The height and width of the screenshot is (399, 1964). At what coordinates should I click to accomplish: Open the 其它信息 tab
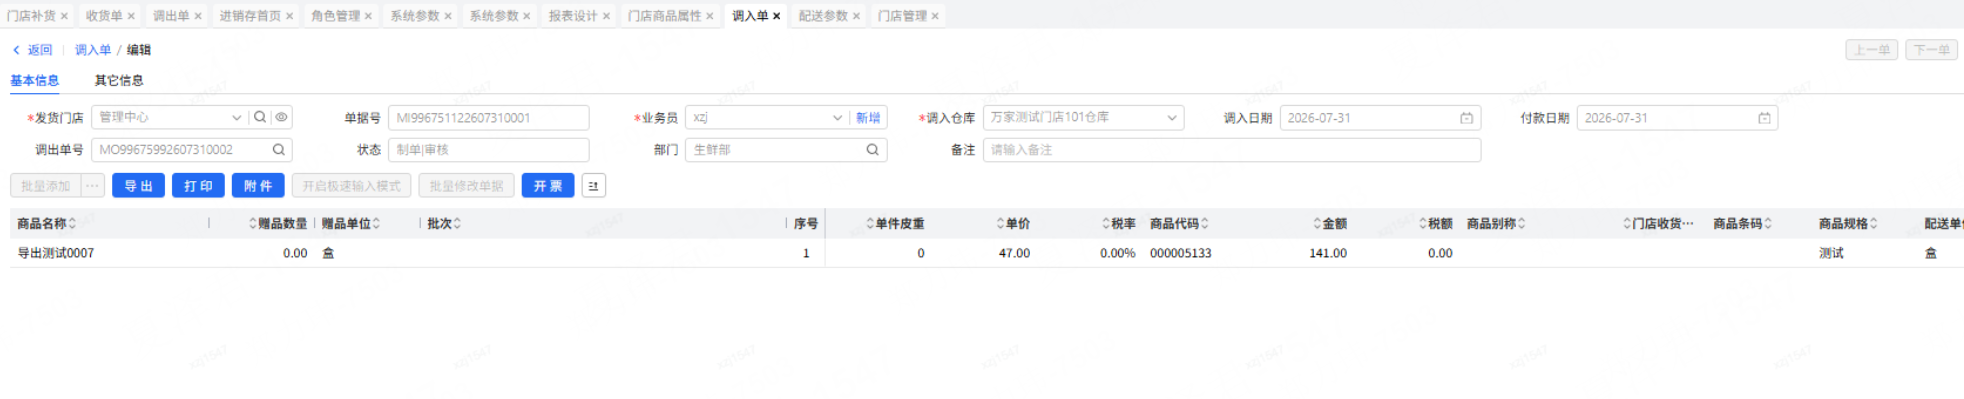tap(119, 80)
